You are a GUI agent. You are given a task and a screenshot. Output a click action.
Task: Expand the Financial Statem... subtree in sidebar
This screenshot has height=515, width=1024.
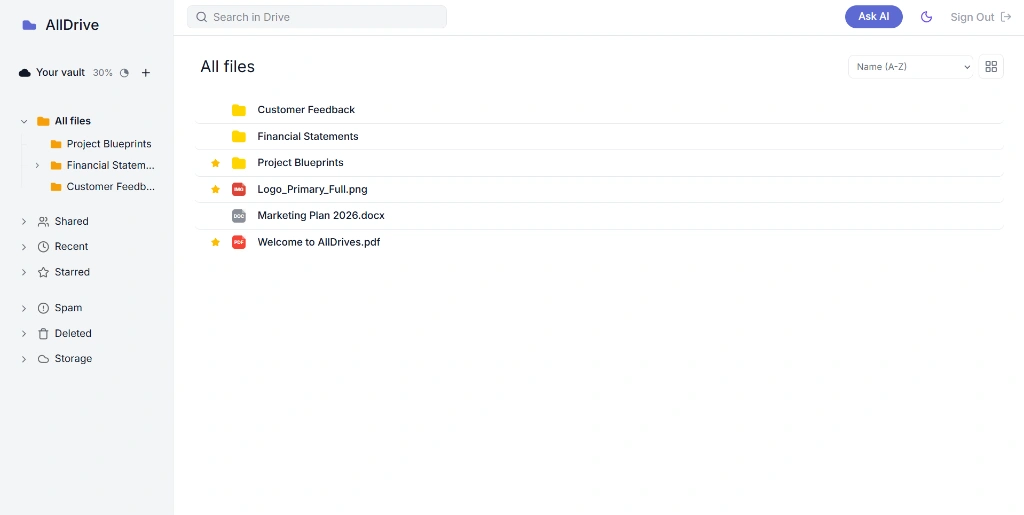[x=37, y=165]
